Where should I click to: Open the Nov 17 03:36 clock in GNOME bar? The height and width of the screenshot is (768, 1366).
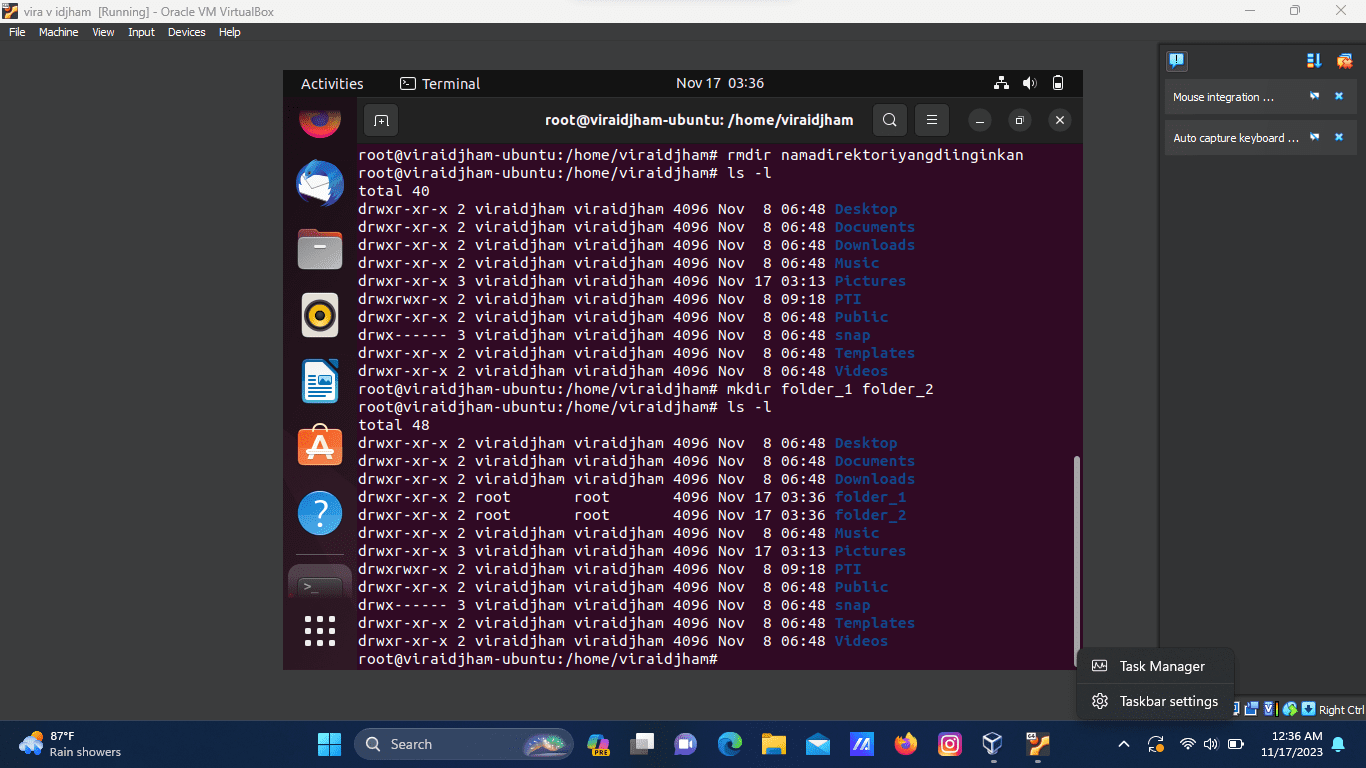(719, 83)
